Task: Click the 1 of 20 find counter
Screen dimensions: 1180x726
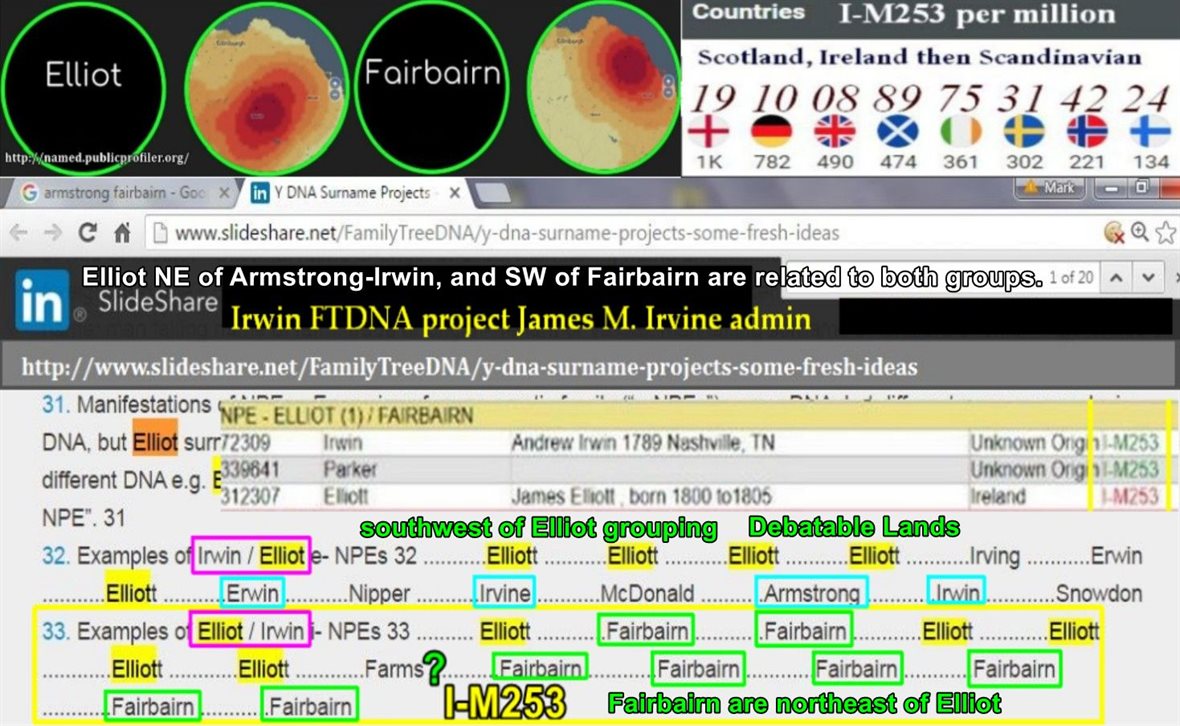Action: (1071, 278)
